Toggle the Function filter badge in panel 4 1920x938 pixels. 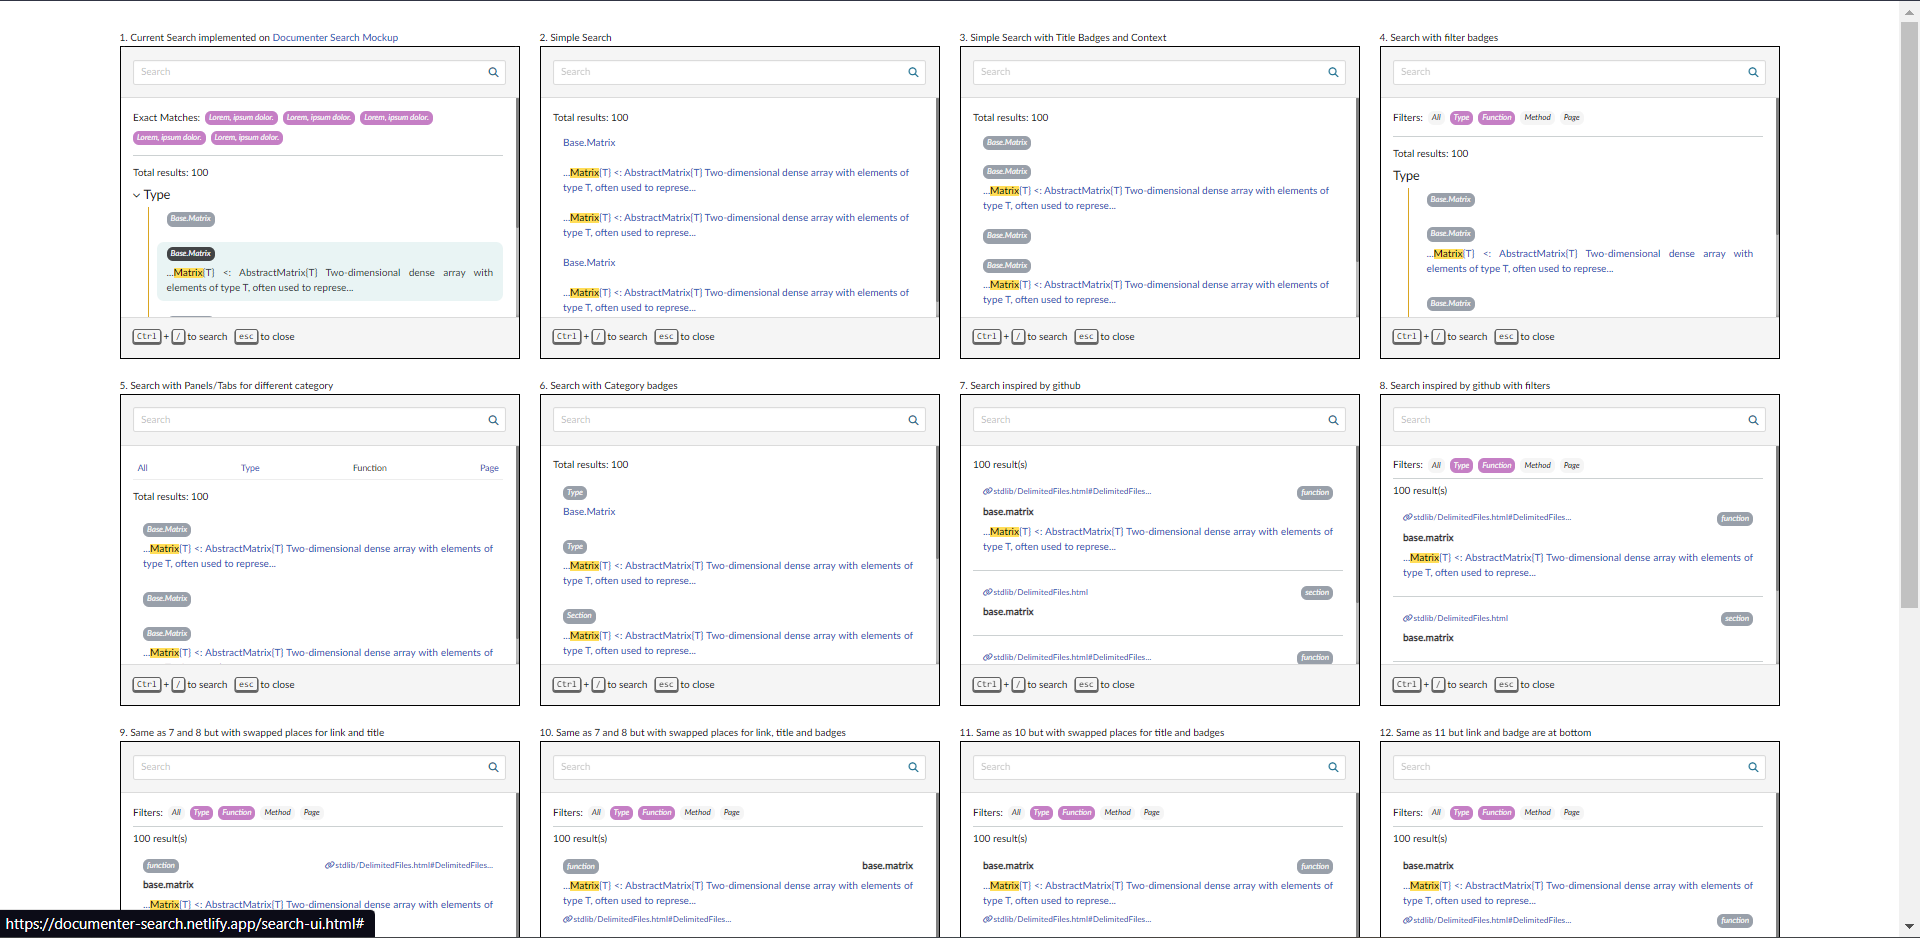coord(1496,117)
